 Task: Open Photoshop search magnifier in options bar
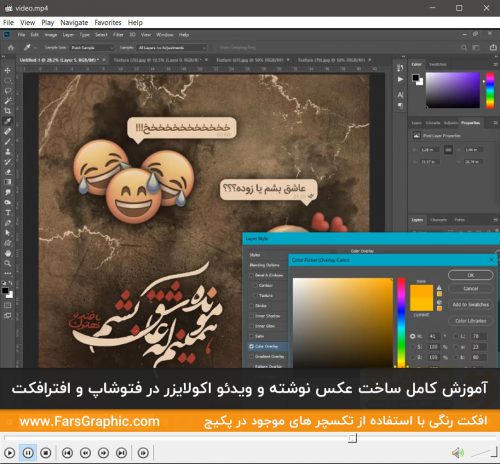click(x=464, y=48)
